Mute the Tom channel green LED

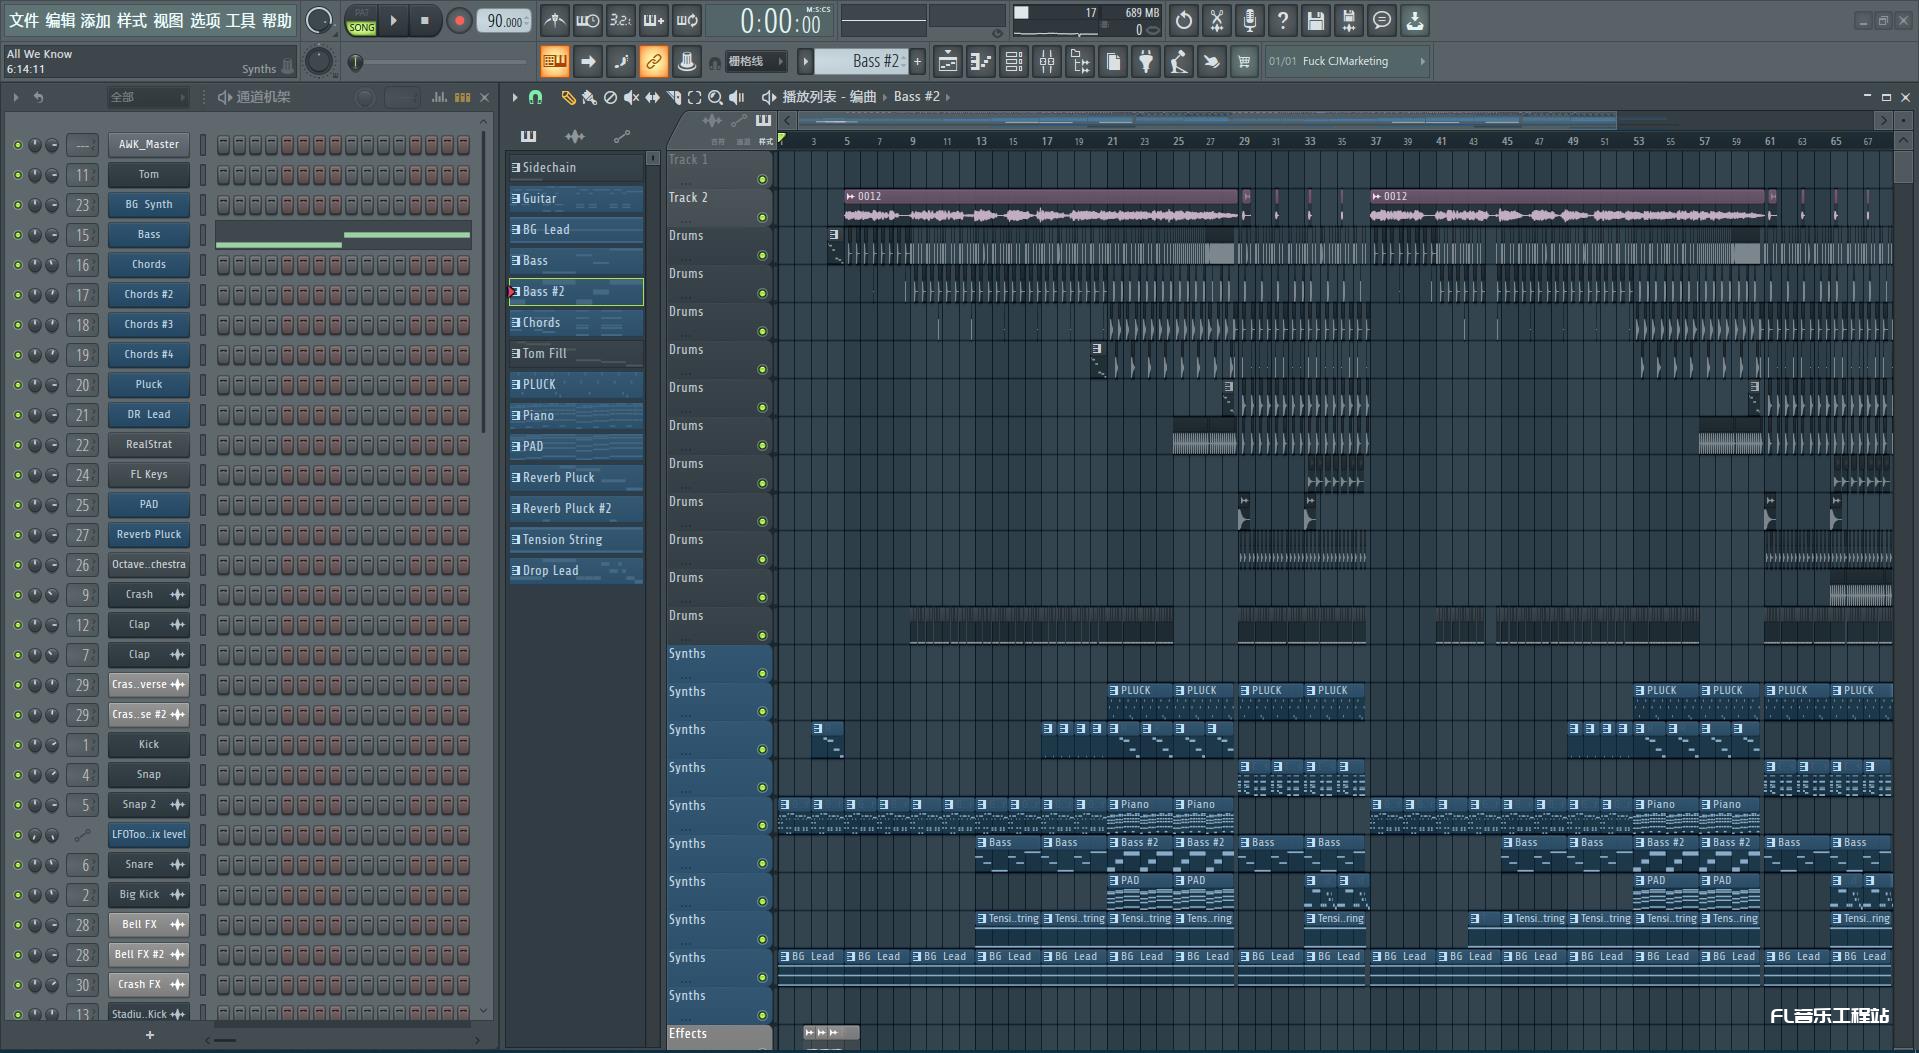(x=17, y=175)
